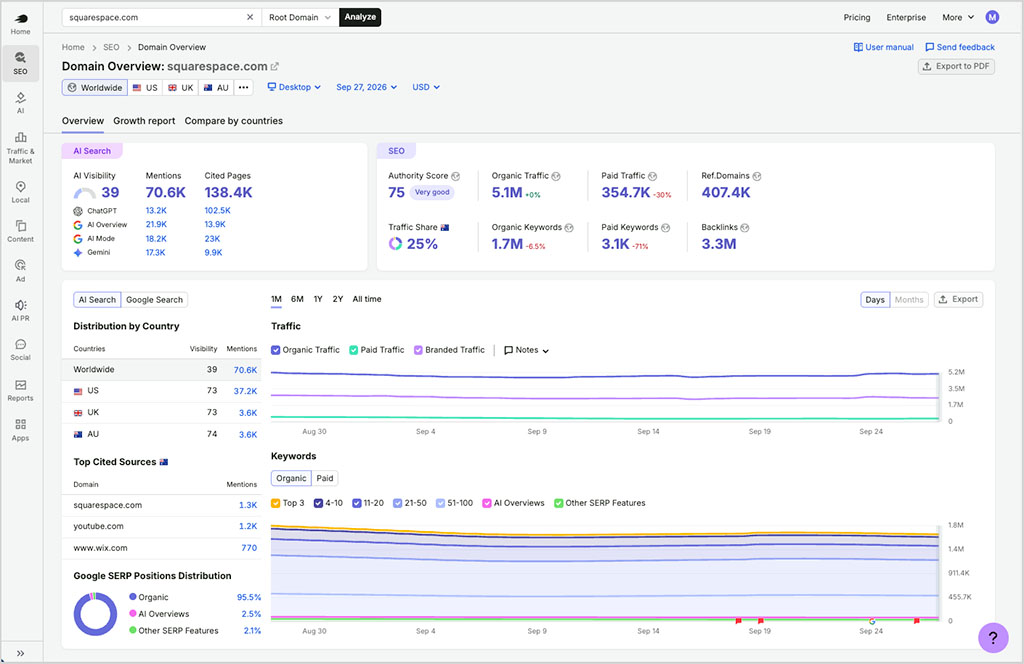Click the SEO breadcrumb link

[111, 47]
